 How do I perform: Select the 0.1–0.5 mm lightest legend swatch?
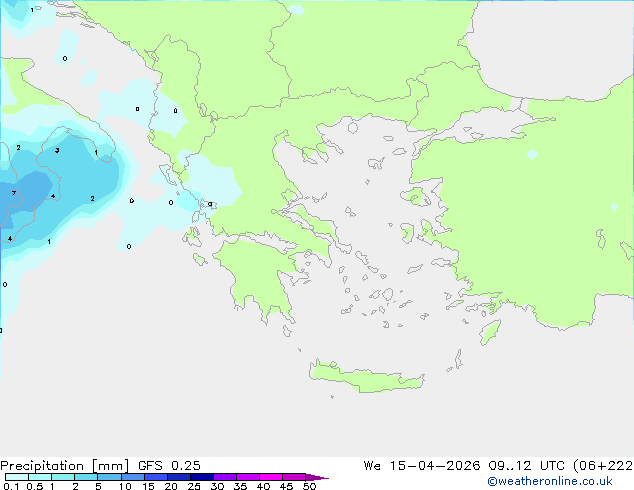(17, 477)
